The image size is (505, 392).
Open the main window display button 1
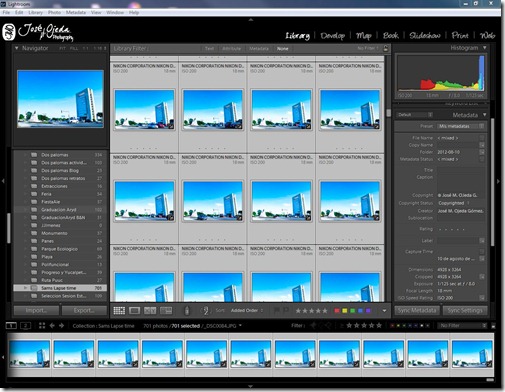click(11, 326)
